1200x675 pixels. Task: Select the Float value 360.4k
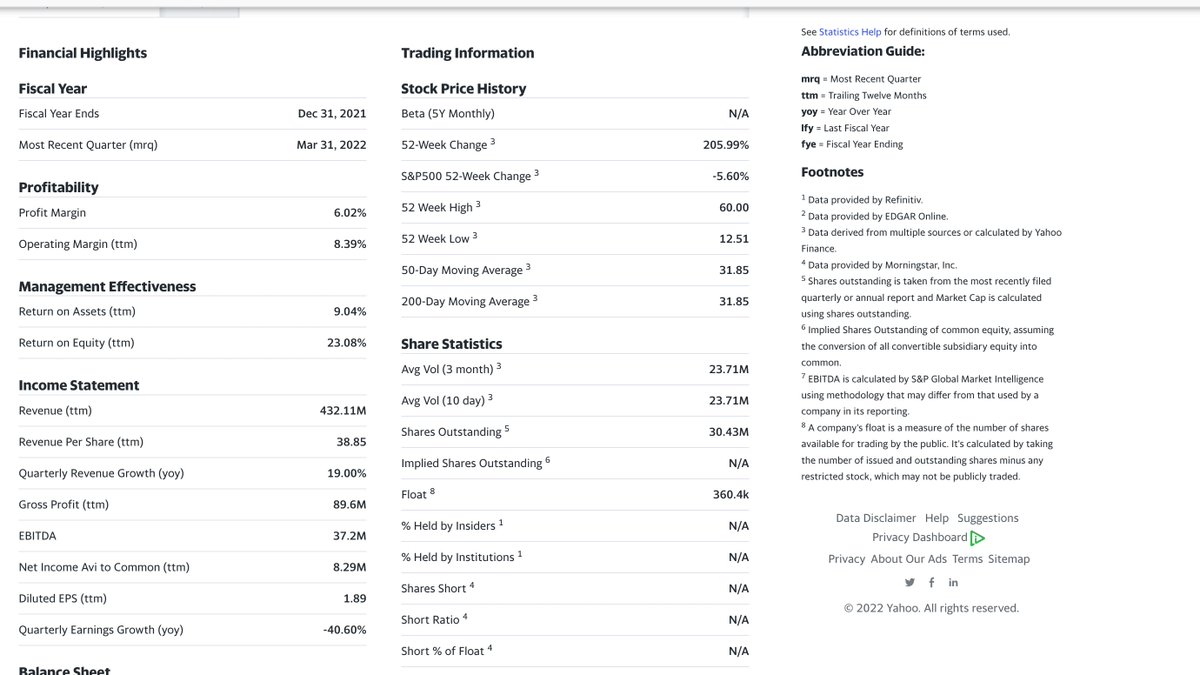(729, 495)
